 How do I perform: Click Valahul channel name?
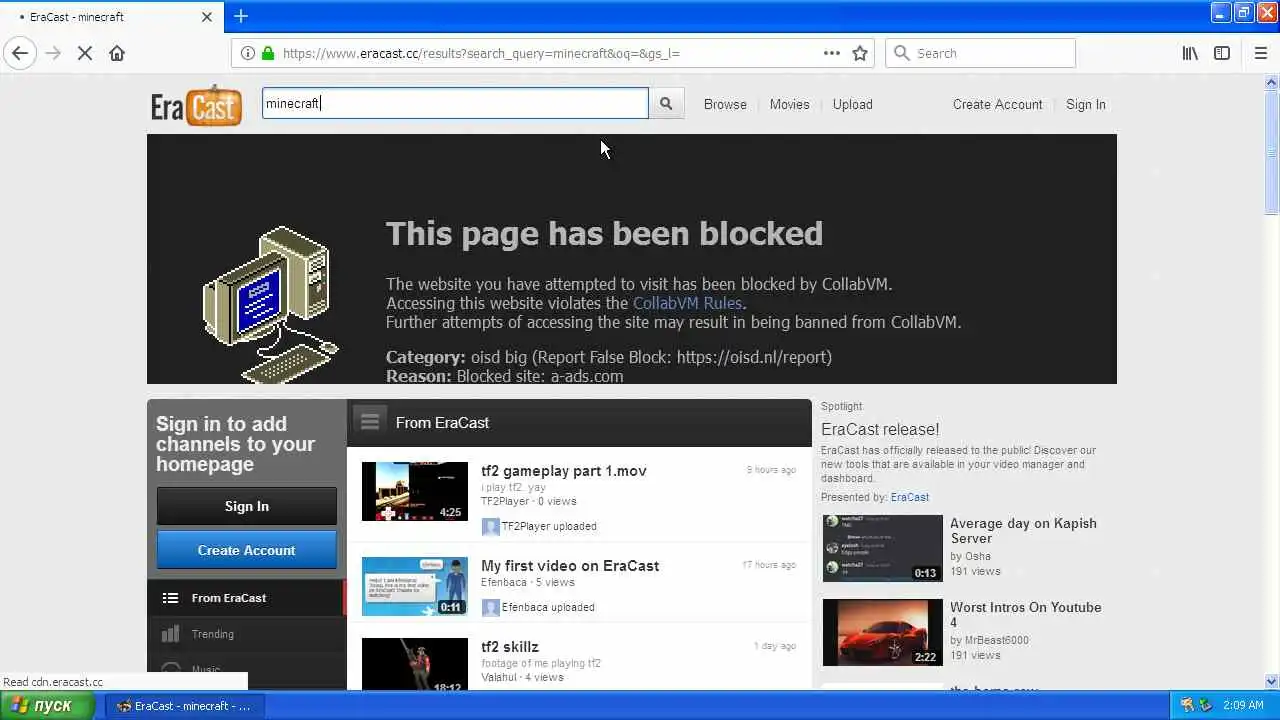[500, 677]
